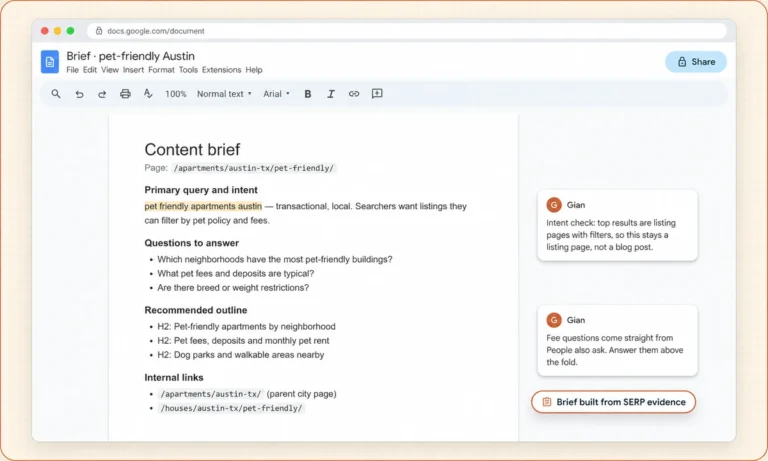Click H2: Dog parks and walkable areas nearby
This screenshot has width=768, height=461.
pyautogui.click(x=240, y=355)
